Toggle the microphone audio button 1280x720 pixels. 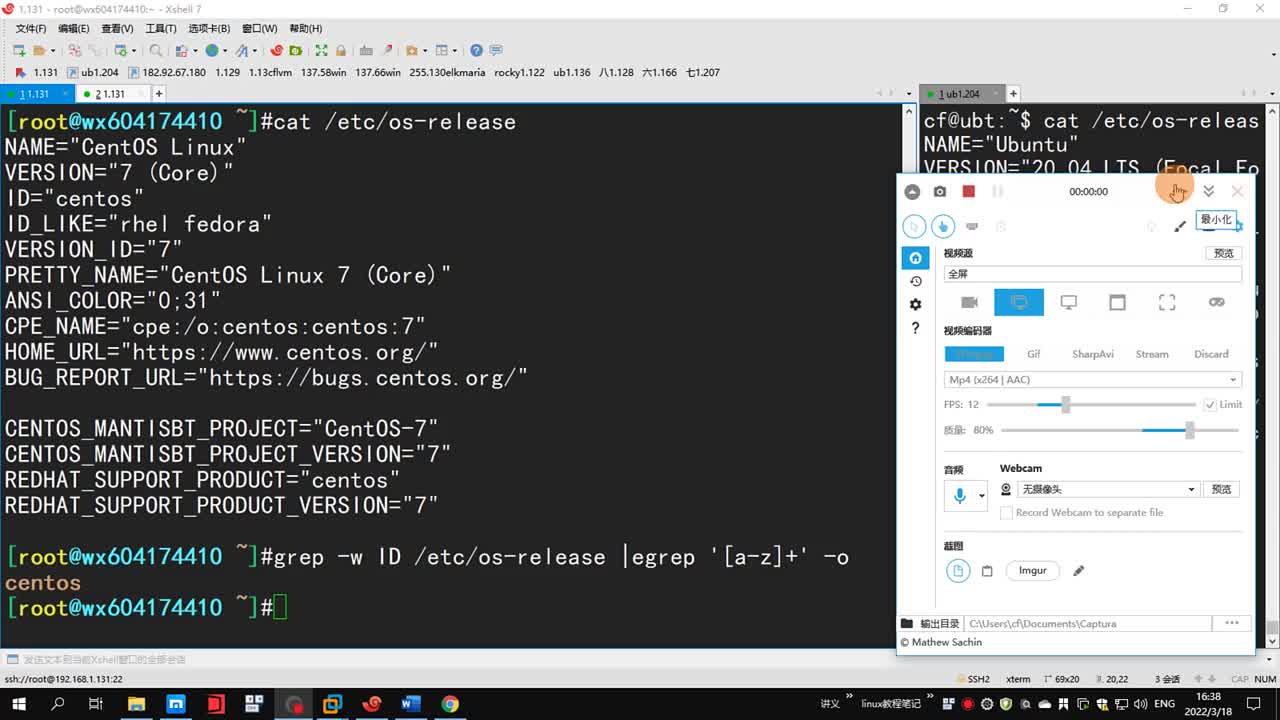960,496
